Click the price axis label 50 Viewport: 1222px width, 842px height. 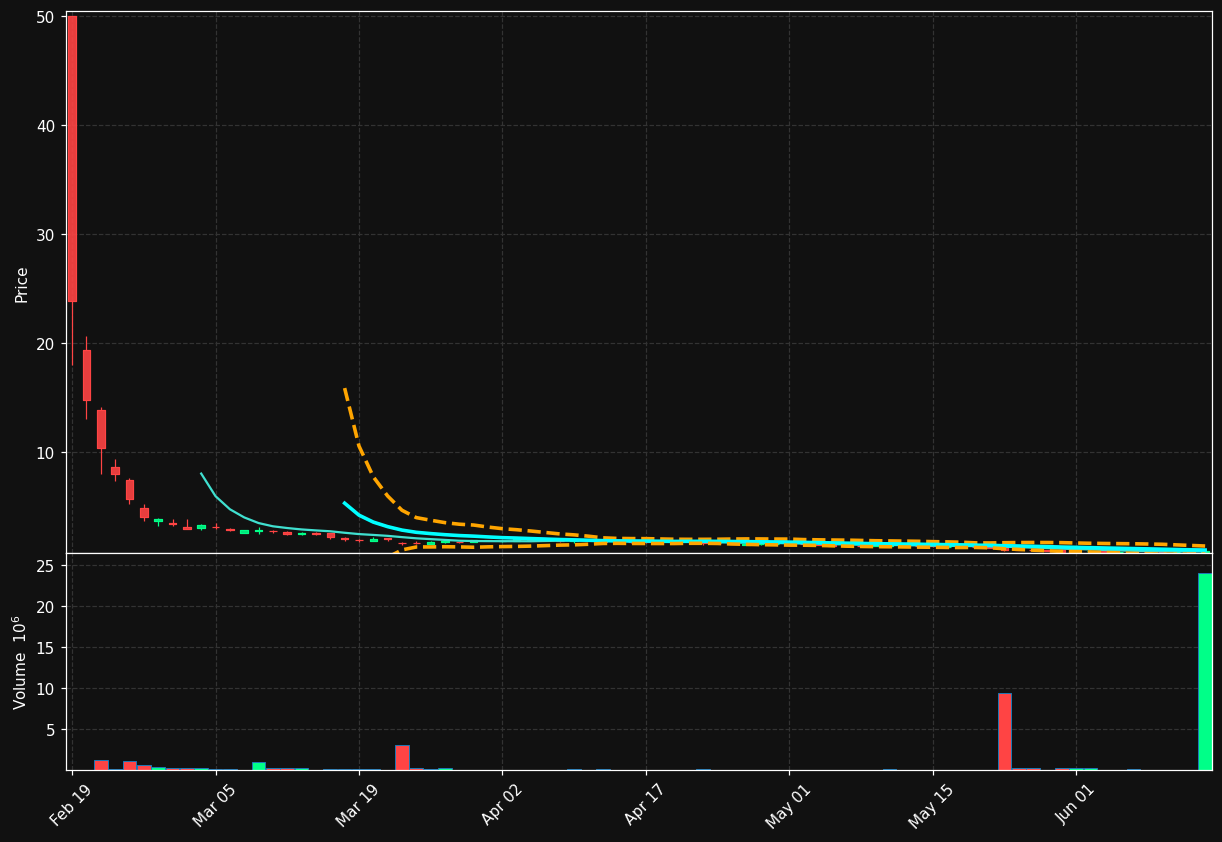point(47,17)
